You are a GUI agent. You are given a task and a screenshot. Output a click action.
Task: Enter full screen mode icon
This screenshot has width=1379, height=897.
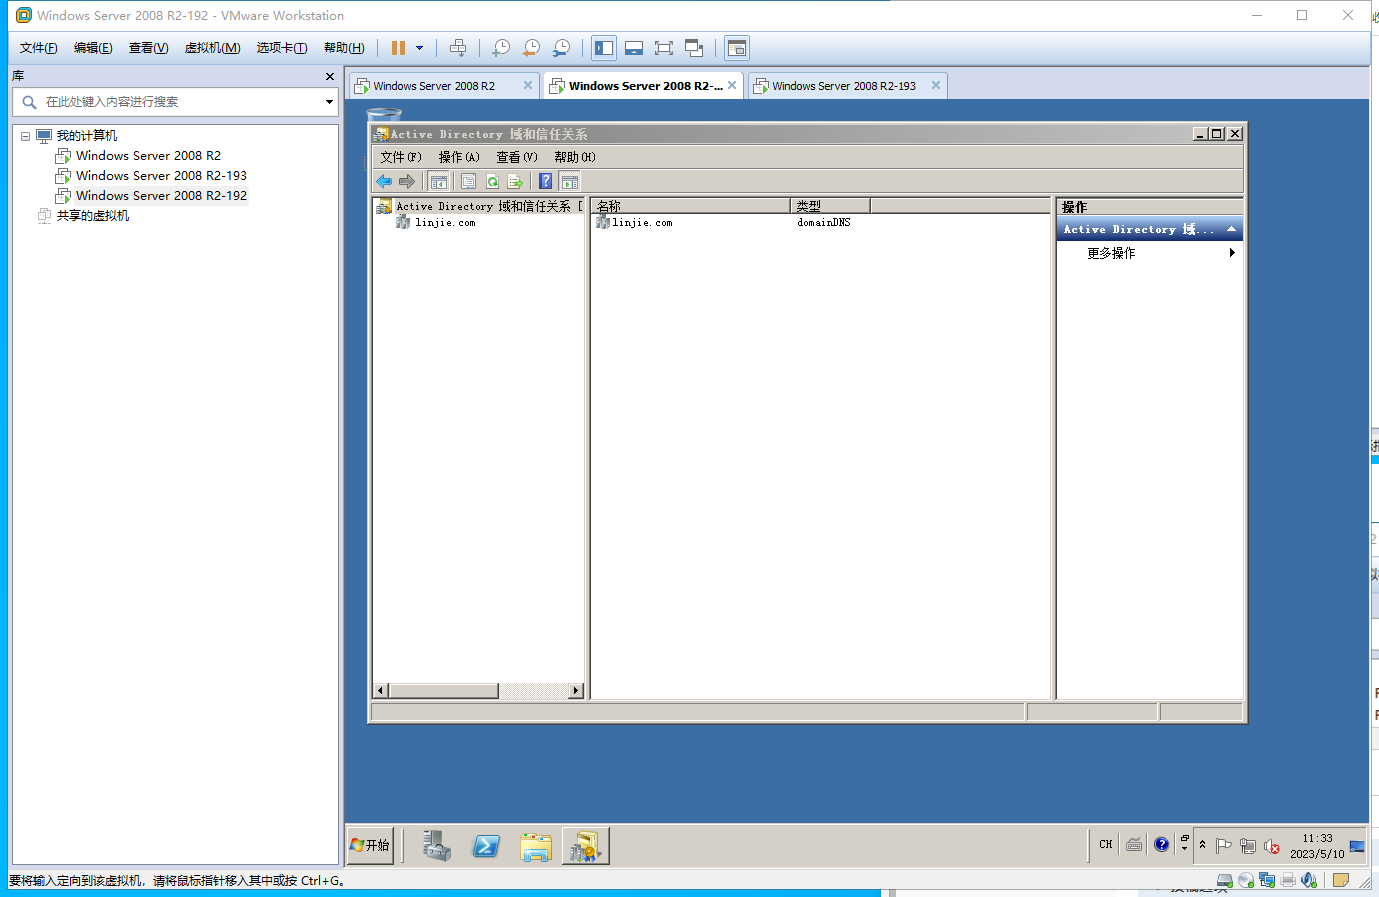(x=664, y=48)
